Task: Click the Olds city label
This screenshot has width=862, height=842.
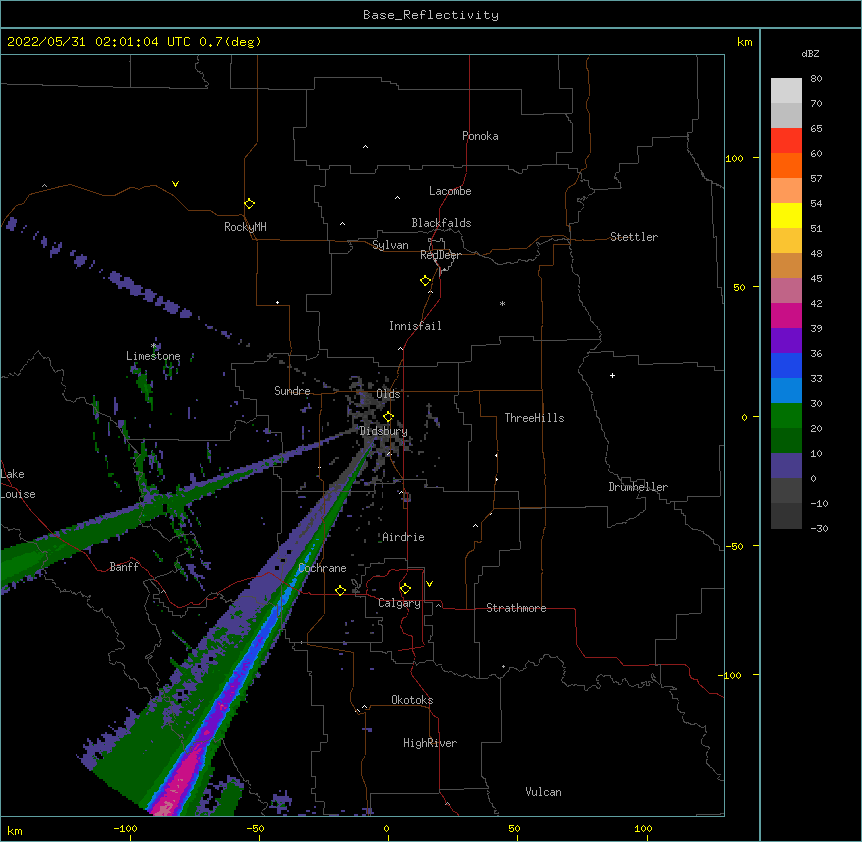Action: tap(388, 394)
